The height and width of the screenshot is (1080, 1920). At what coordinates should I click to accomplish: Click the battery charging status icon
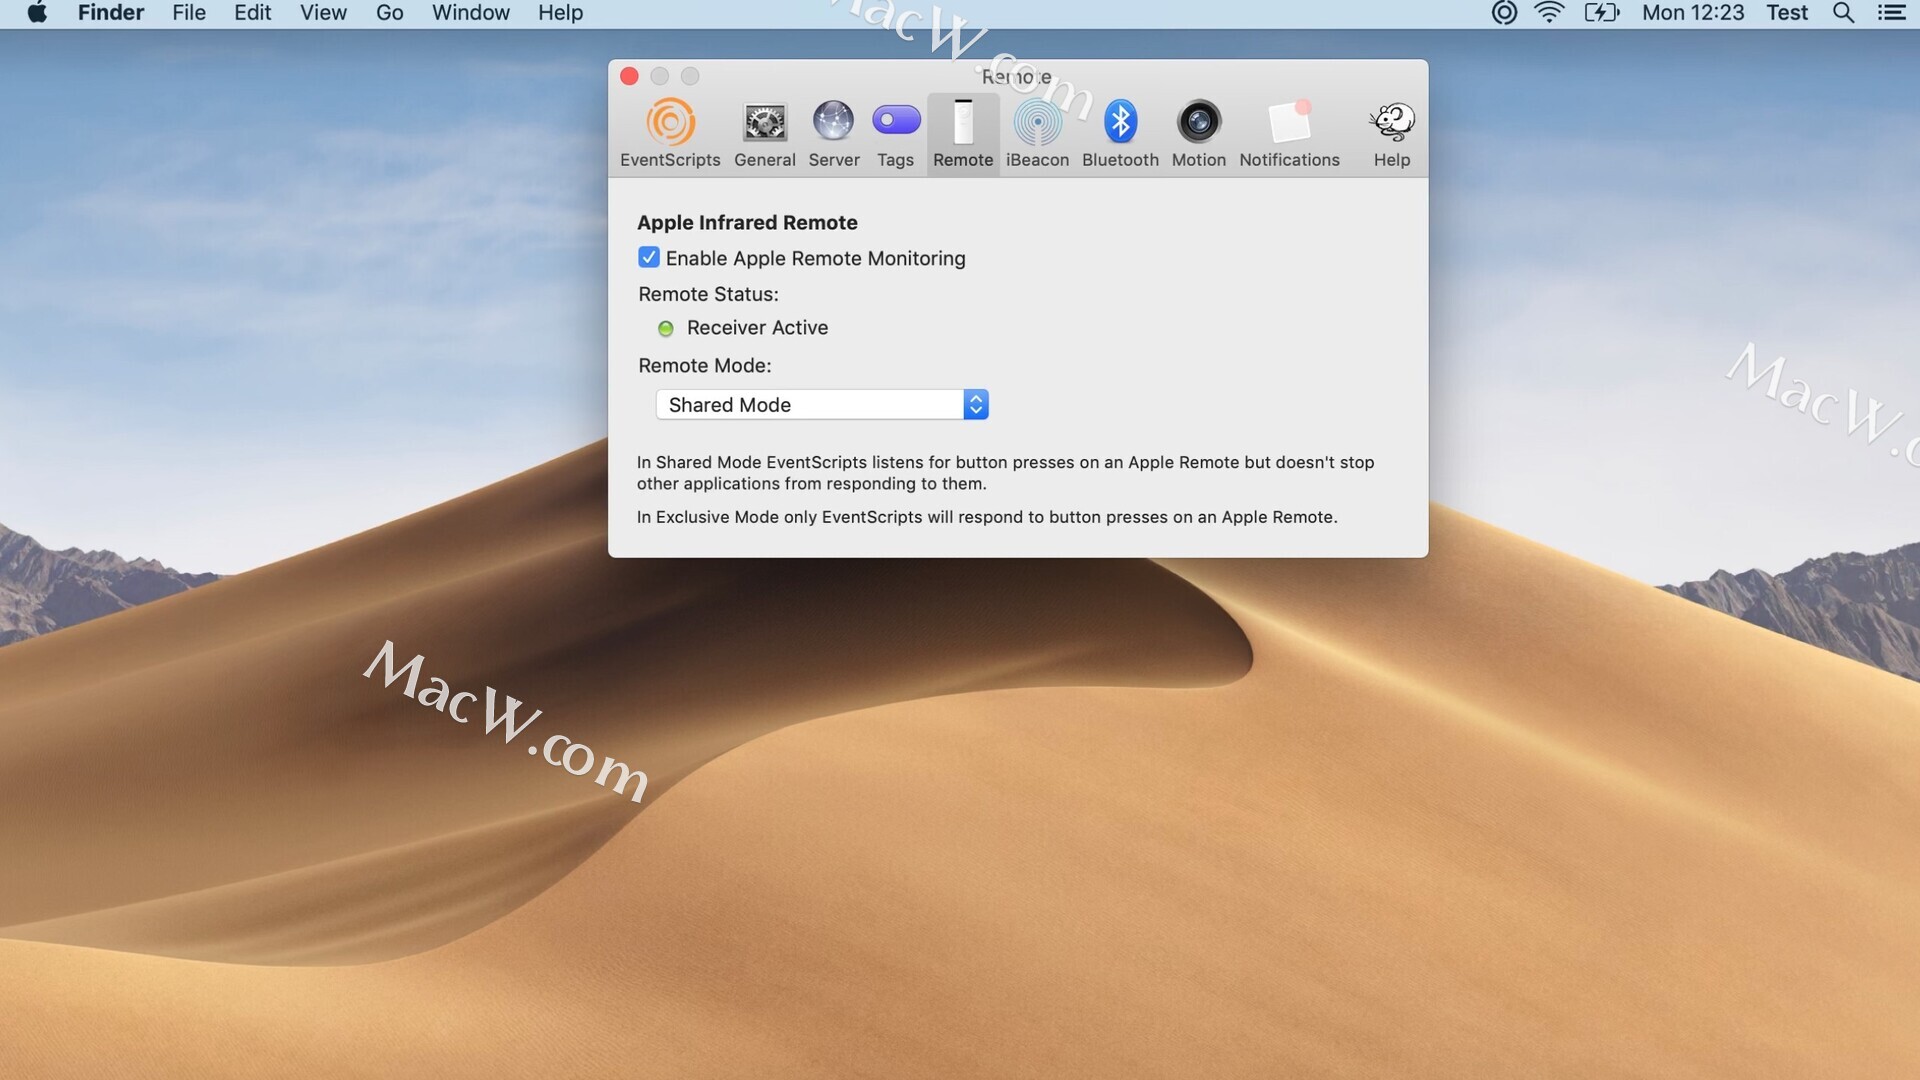pyautogui.click(x=1602, y=13)
